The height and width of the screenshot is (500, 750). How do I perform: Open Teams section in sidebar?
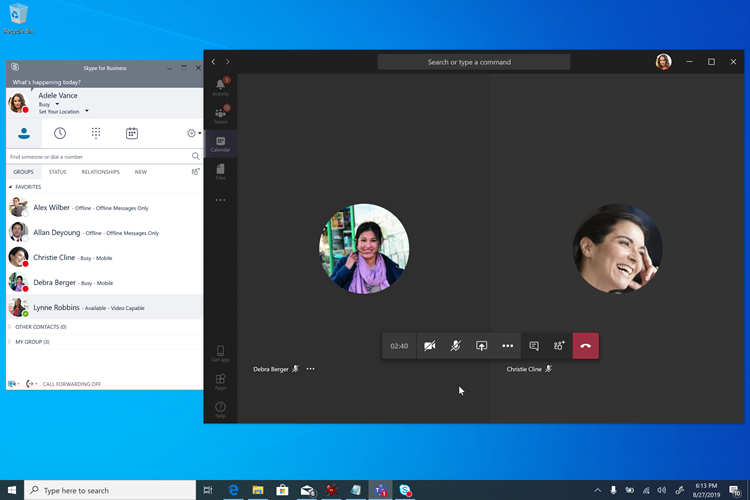pyautogui.click(x=220, y=115)
